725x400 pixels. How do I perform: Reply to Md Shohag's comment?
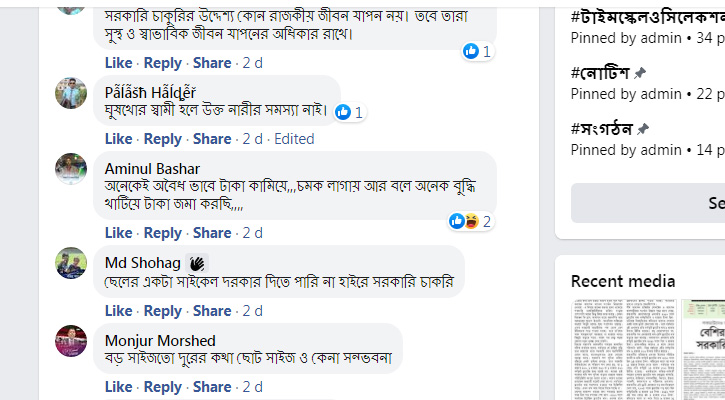click(162, 311)
